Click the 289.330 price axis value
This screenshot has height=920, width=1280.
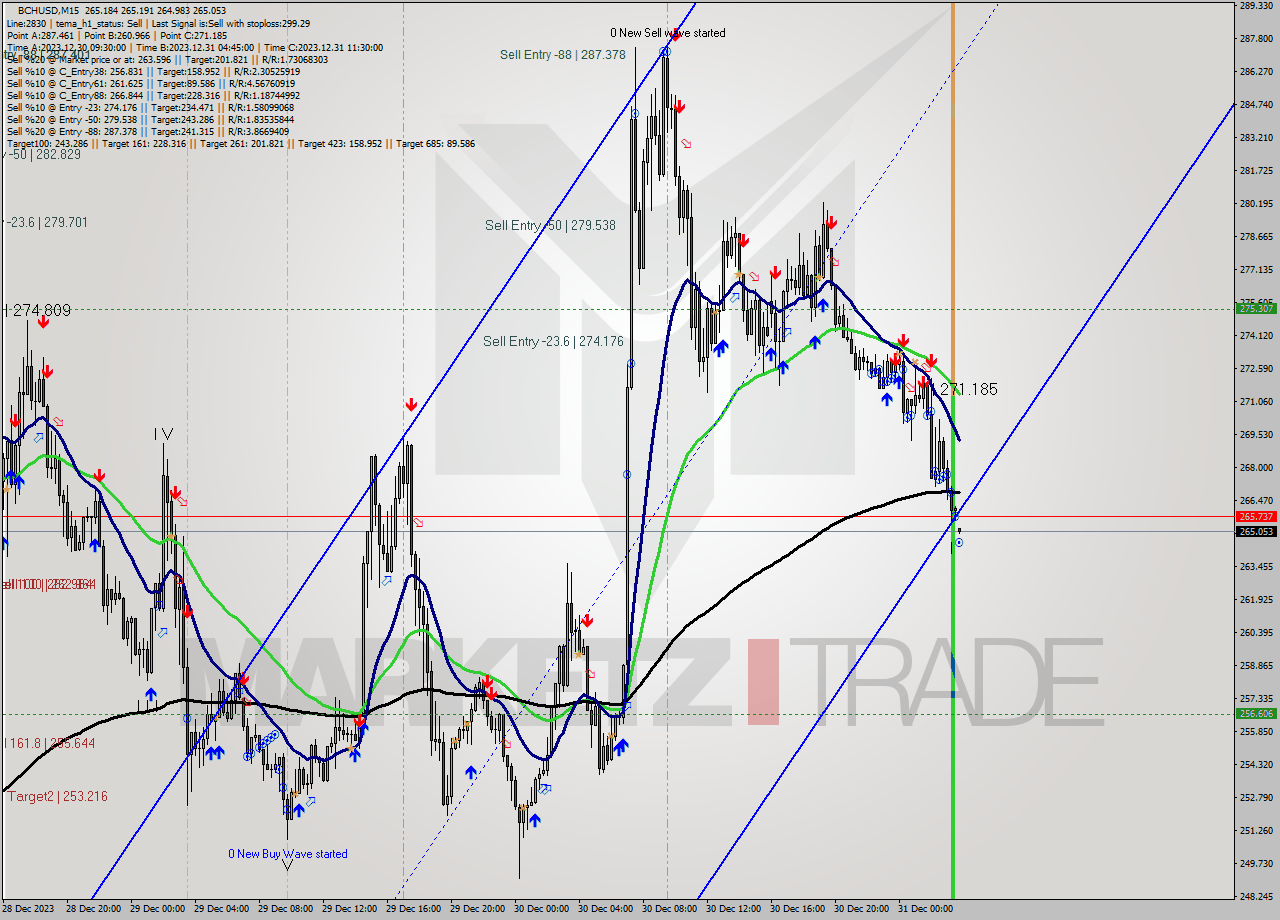[x=1256, y=6]
